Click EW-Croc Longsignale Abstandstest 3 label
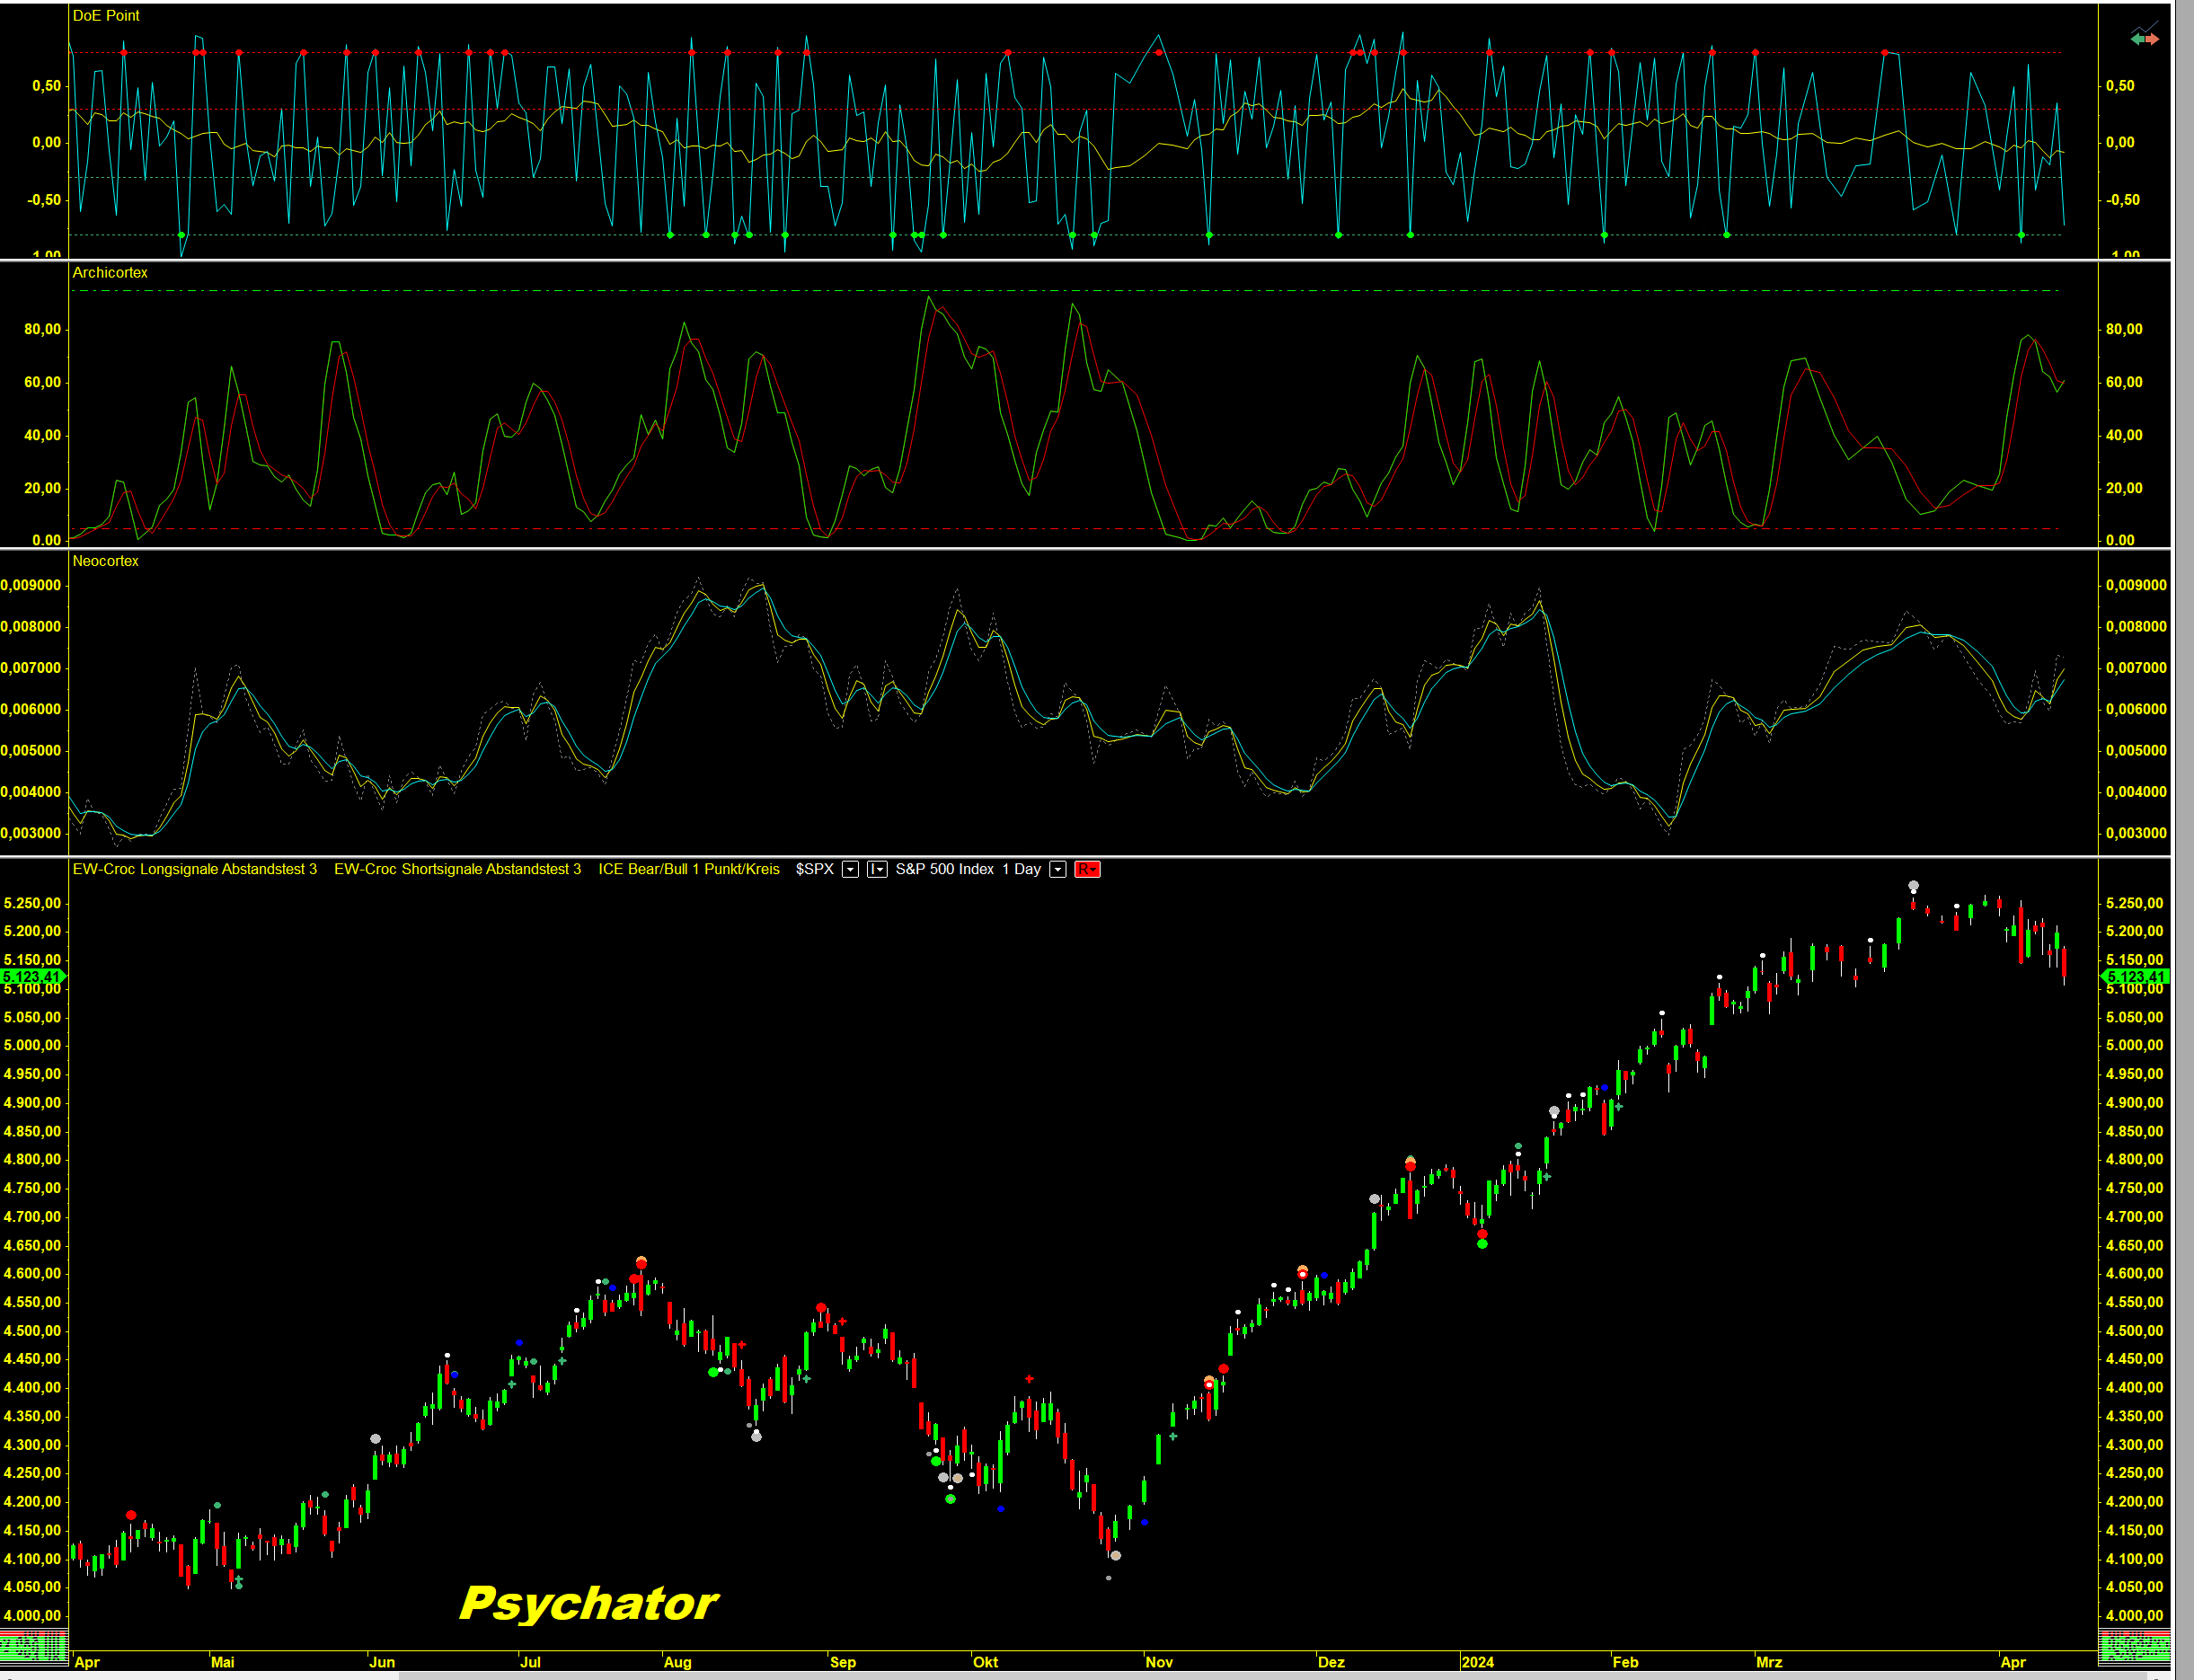The width and height of the screenshot is (2194, 1680). pos(194,869)
